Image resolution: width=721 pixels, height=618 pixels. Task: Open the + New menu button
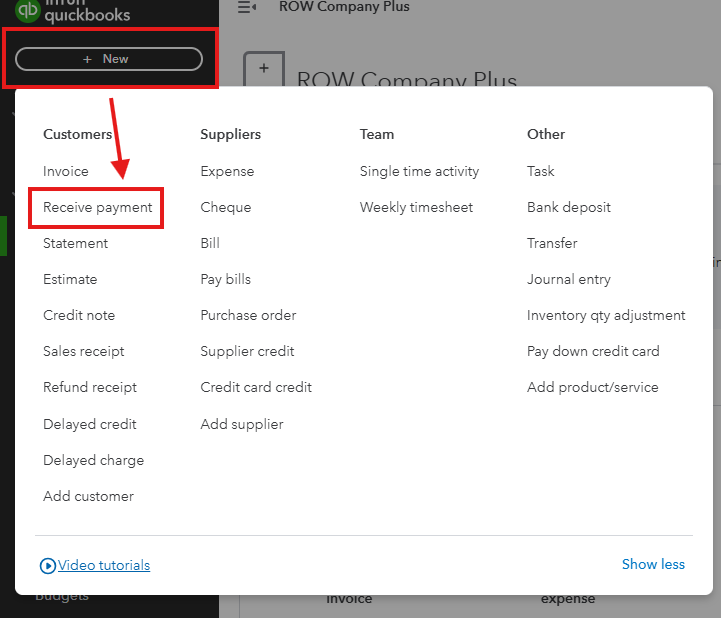coord(109,59)
